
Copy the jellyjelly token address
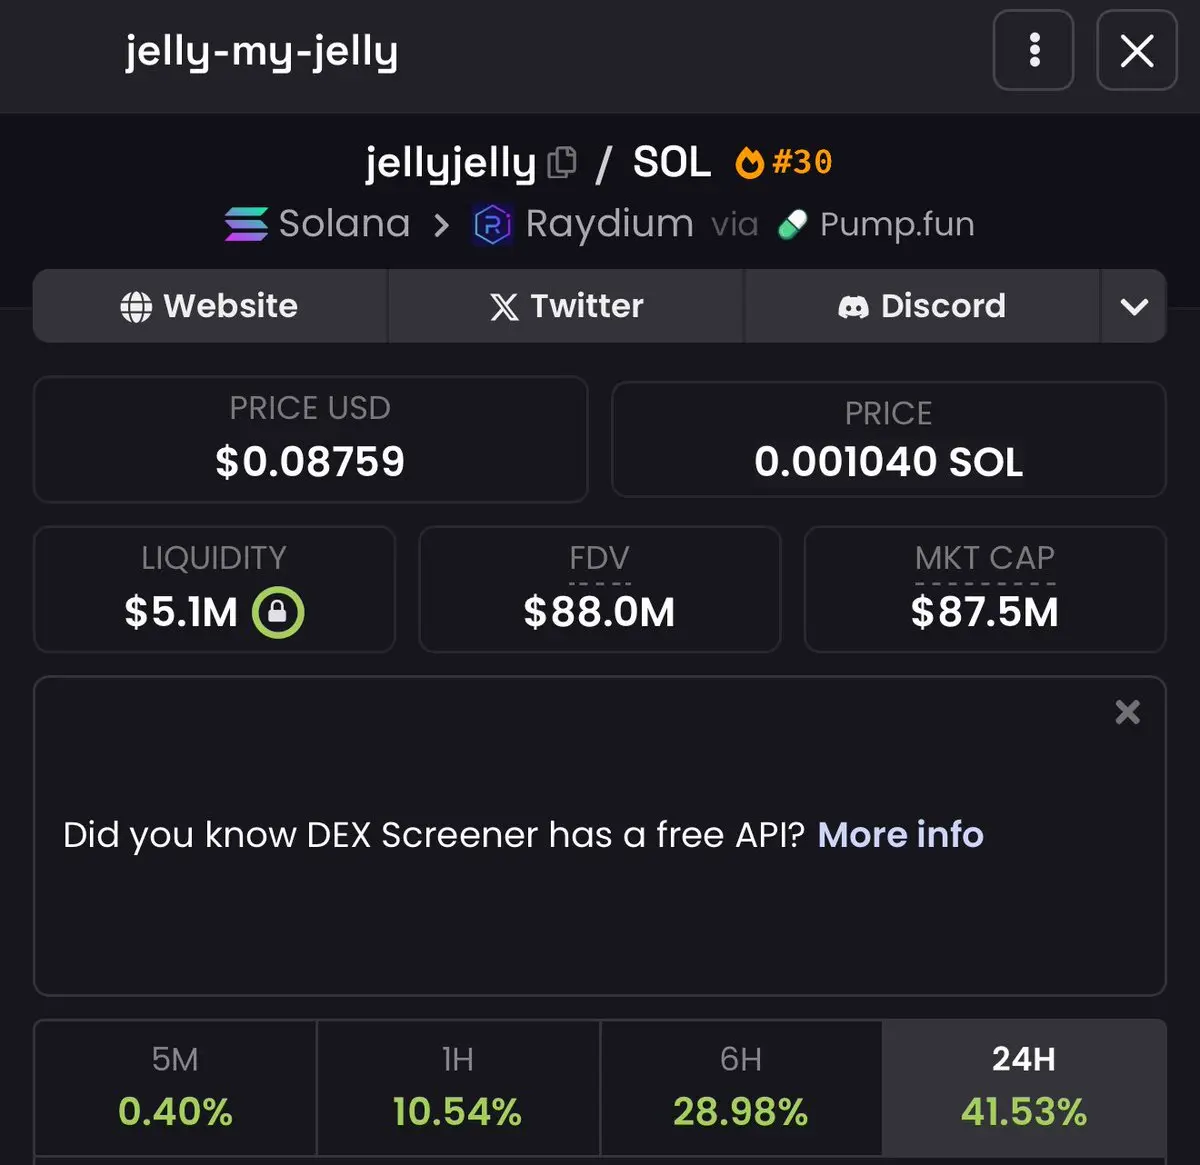[x=562, y=163]
